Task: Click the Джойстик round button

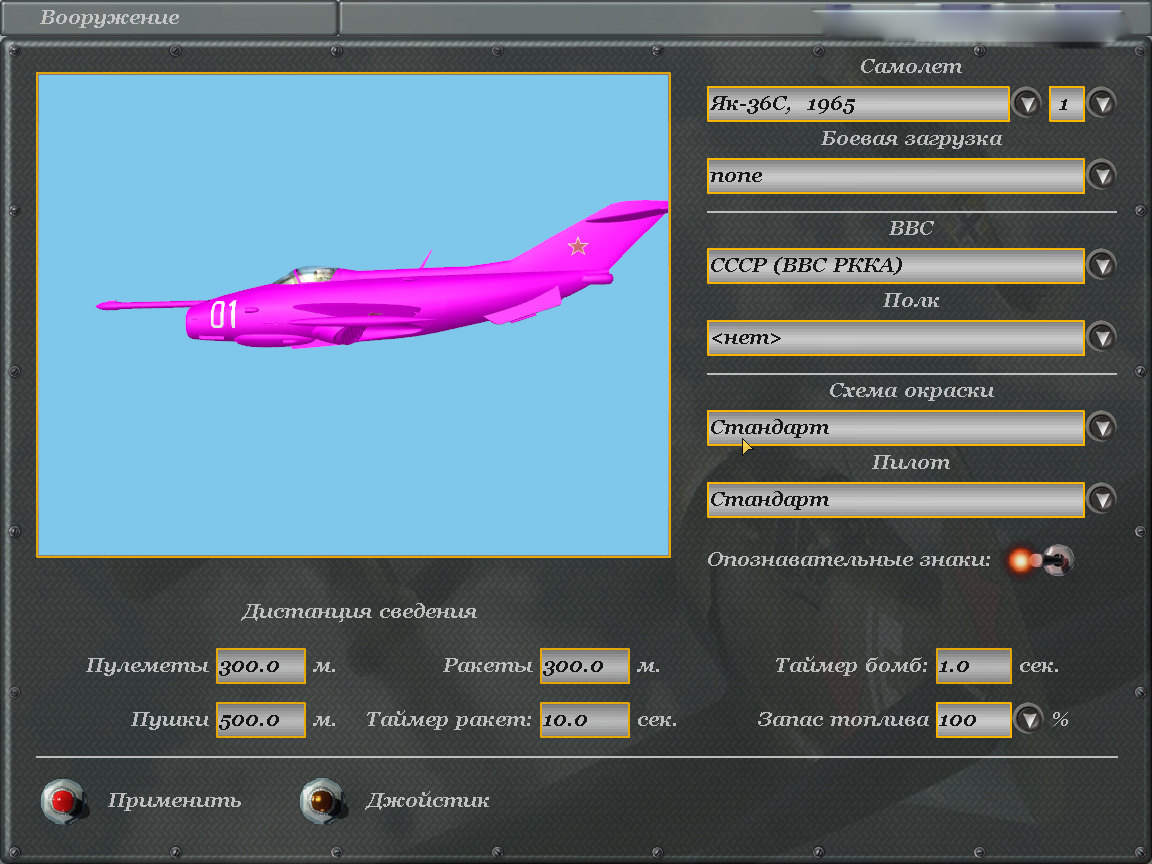Action: pyautogui.click(x=322, y=801)
